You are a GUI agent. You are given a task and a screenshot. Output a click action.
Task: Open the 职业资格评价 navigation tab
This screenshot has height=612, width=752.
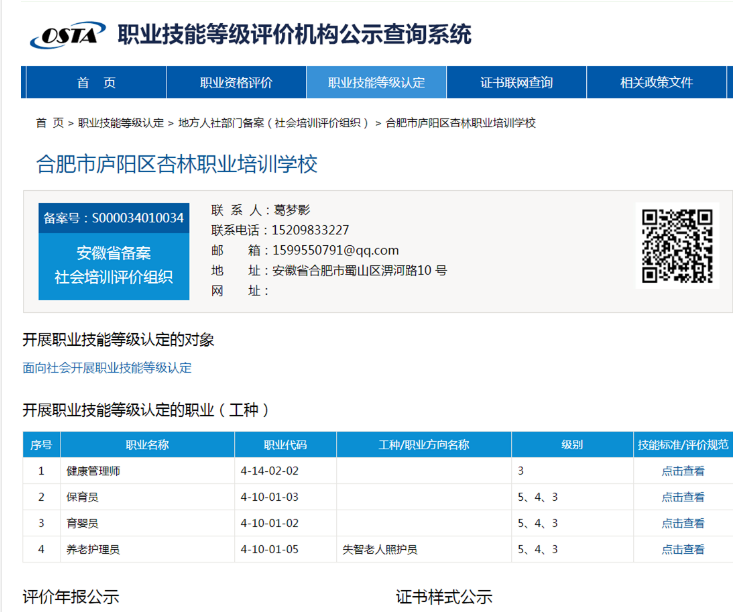click(236, 82)
